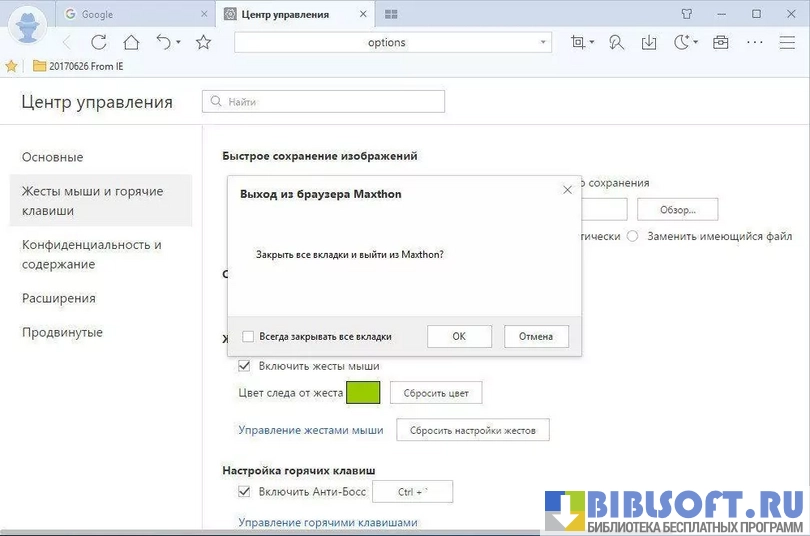Open the downloads icon in toolbar
Viewport: 810px width, 536px height.
649,42
